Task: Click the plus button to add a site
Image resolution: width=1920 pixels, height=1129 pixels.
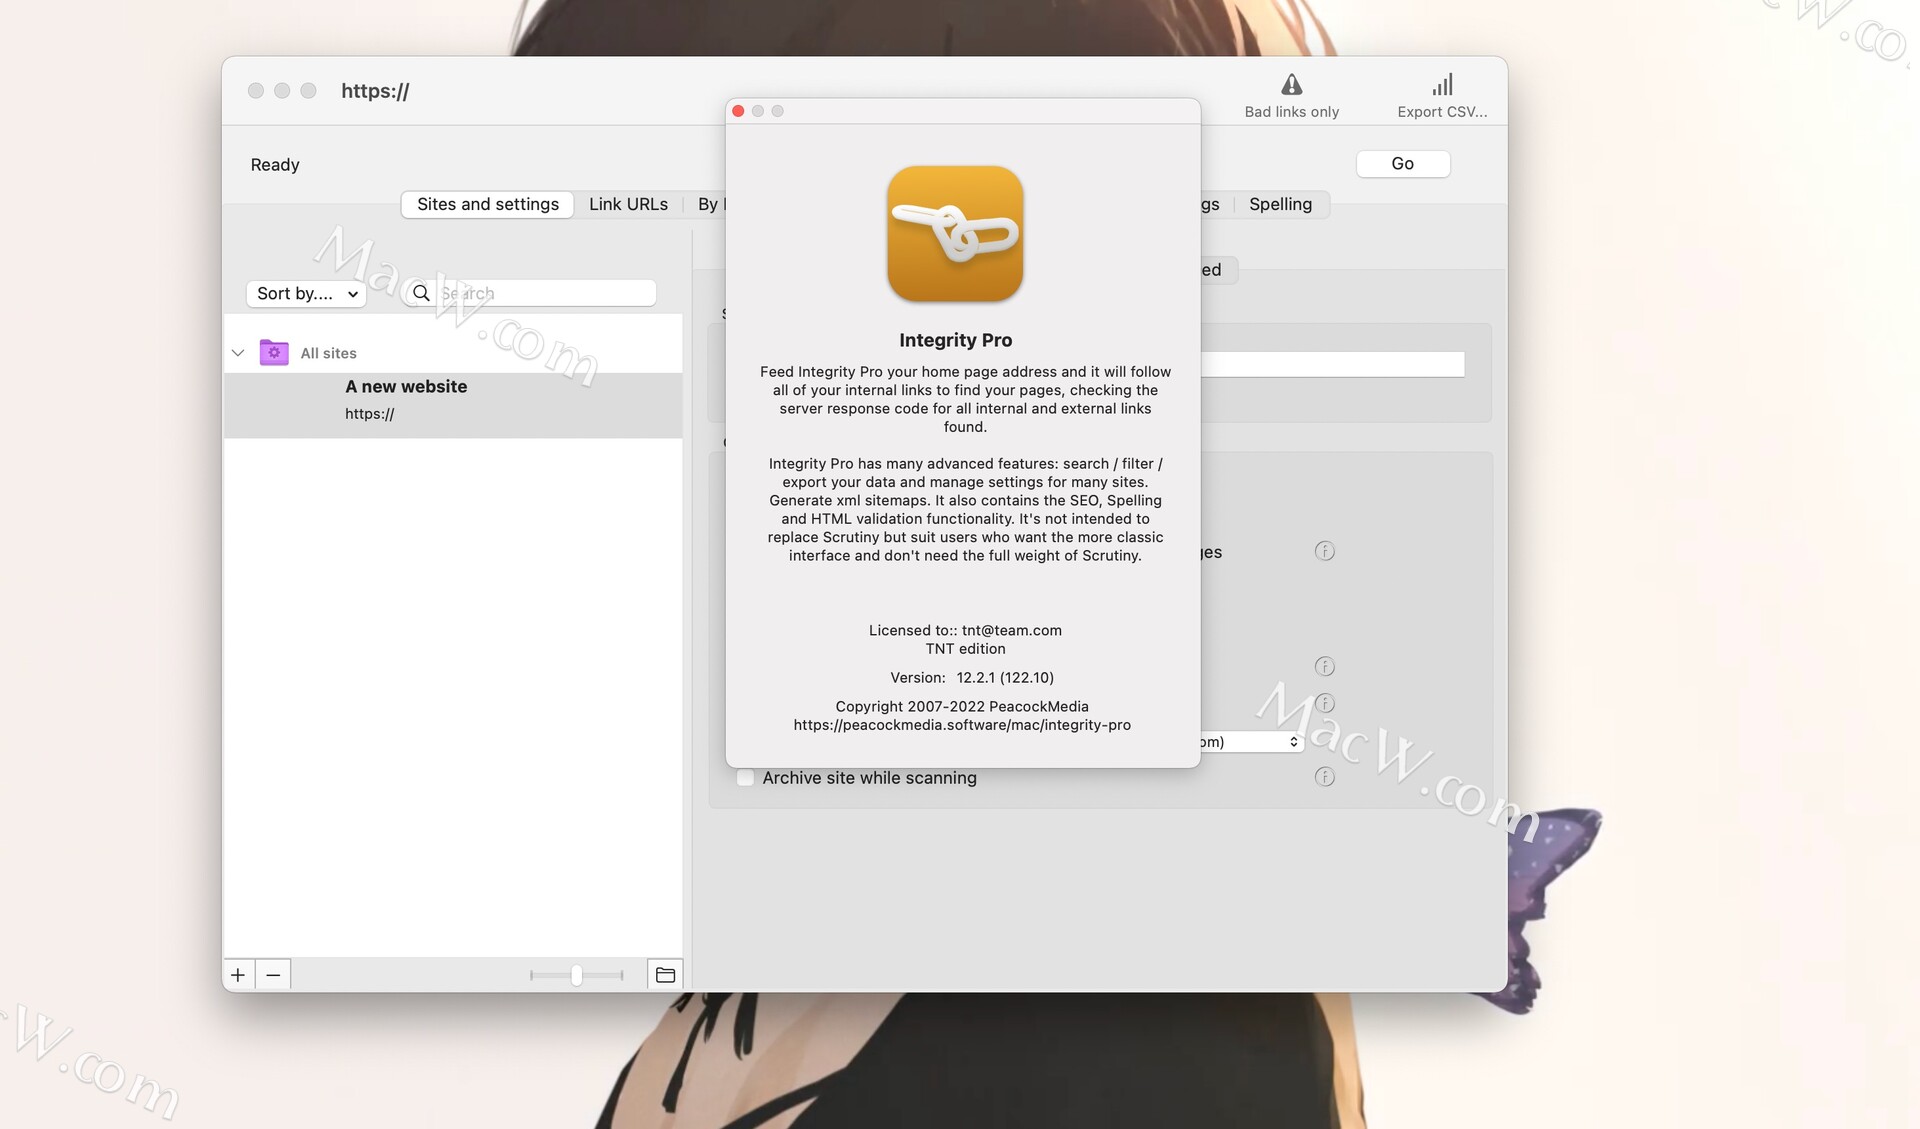Action: (x=238, y=974)
